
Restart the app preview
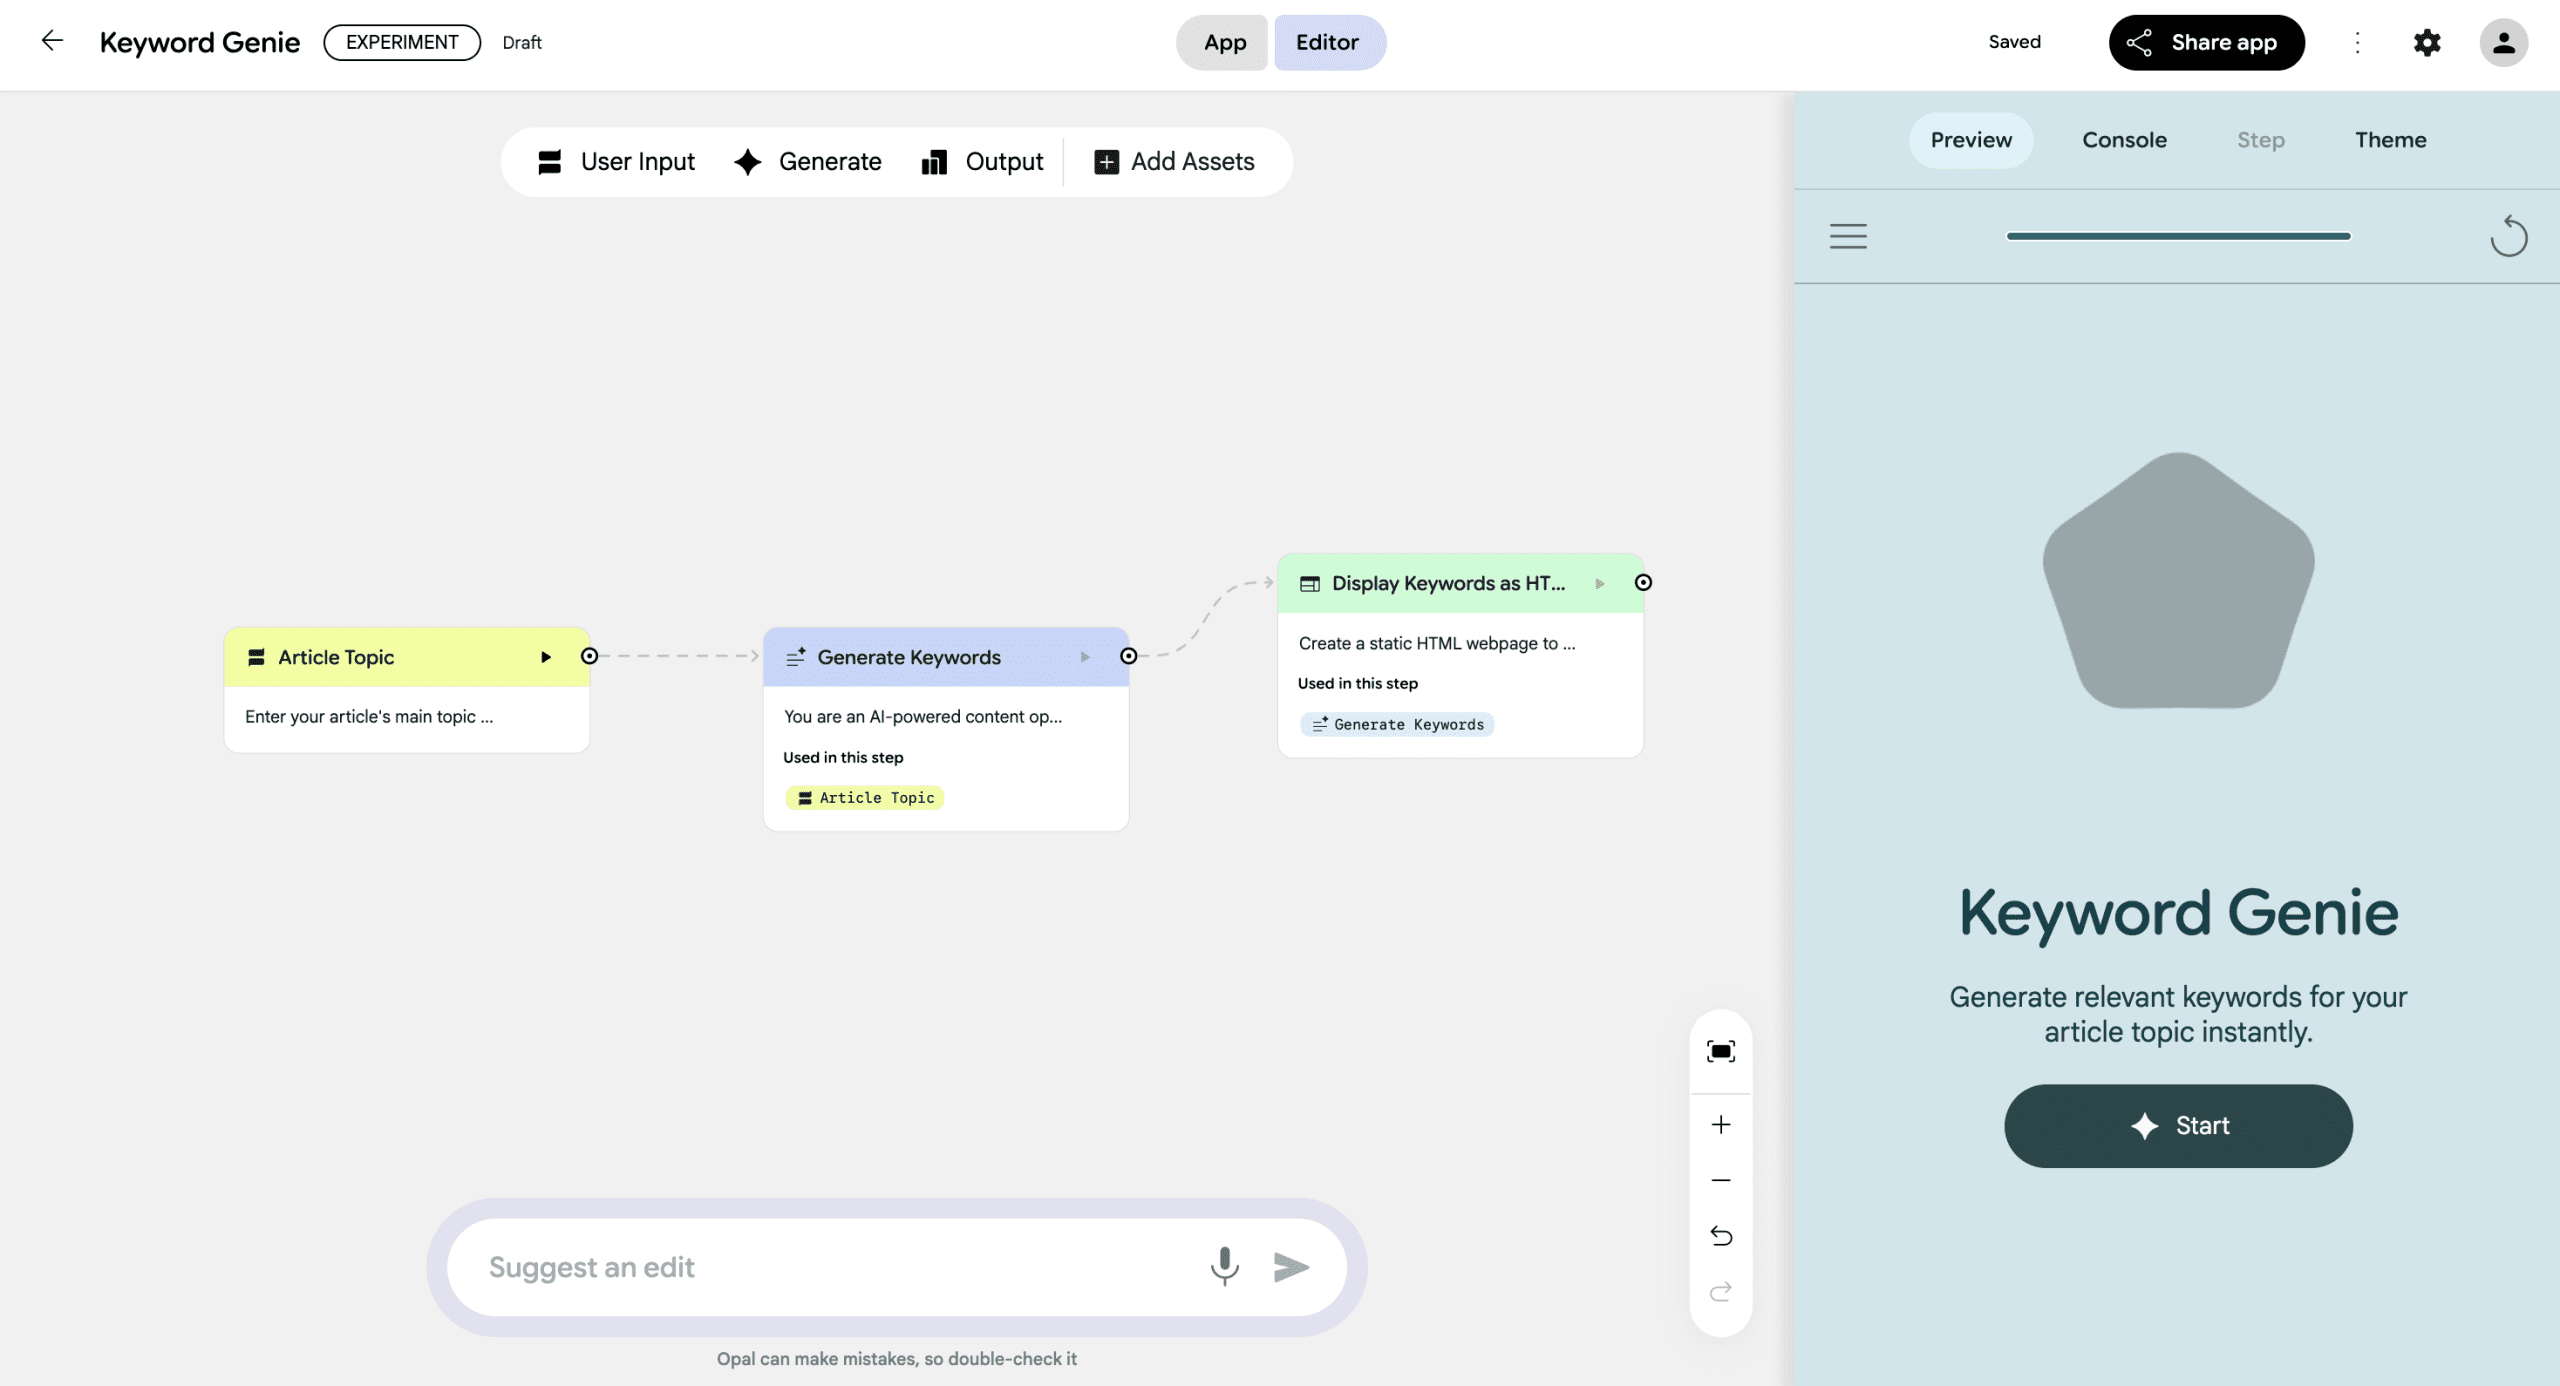(2509, 236)
